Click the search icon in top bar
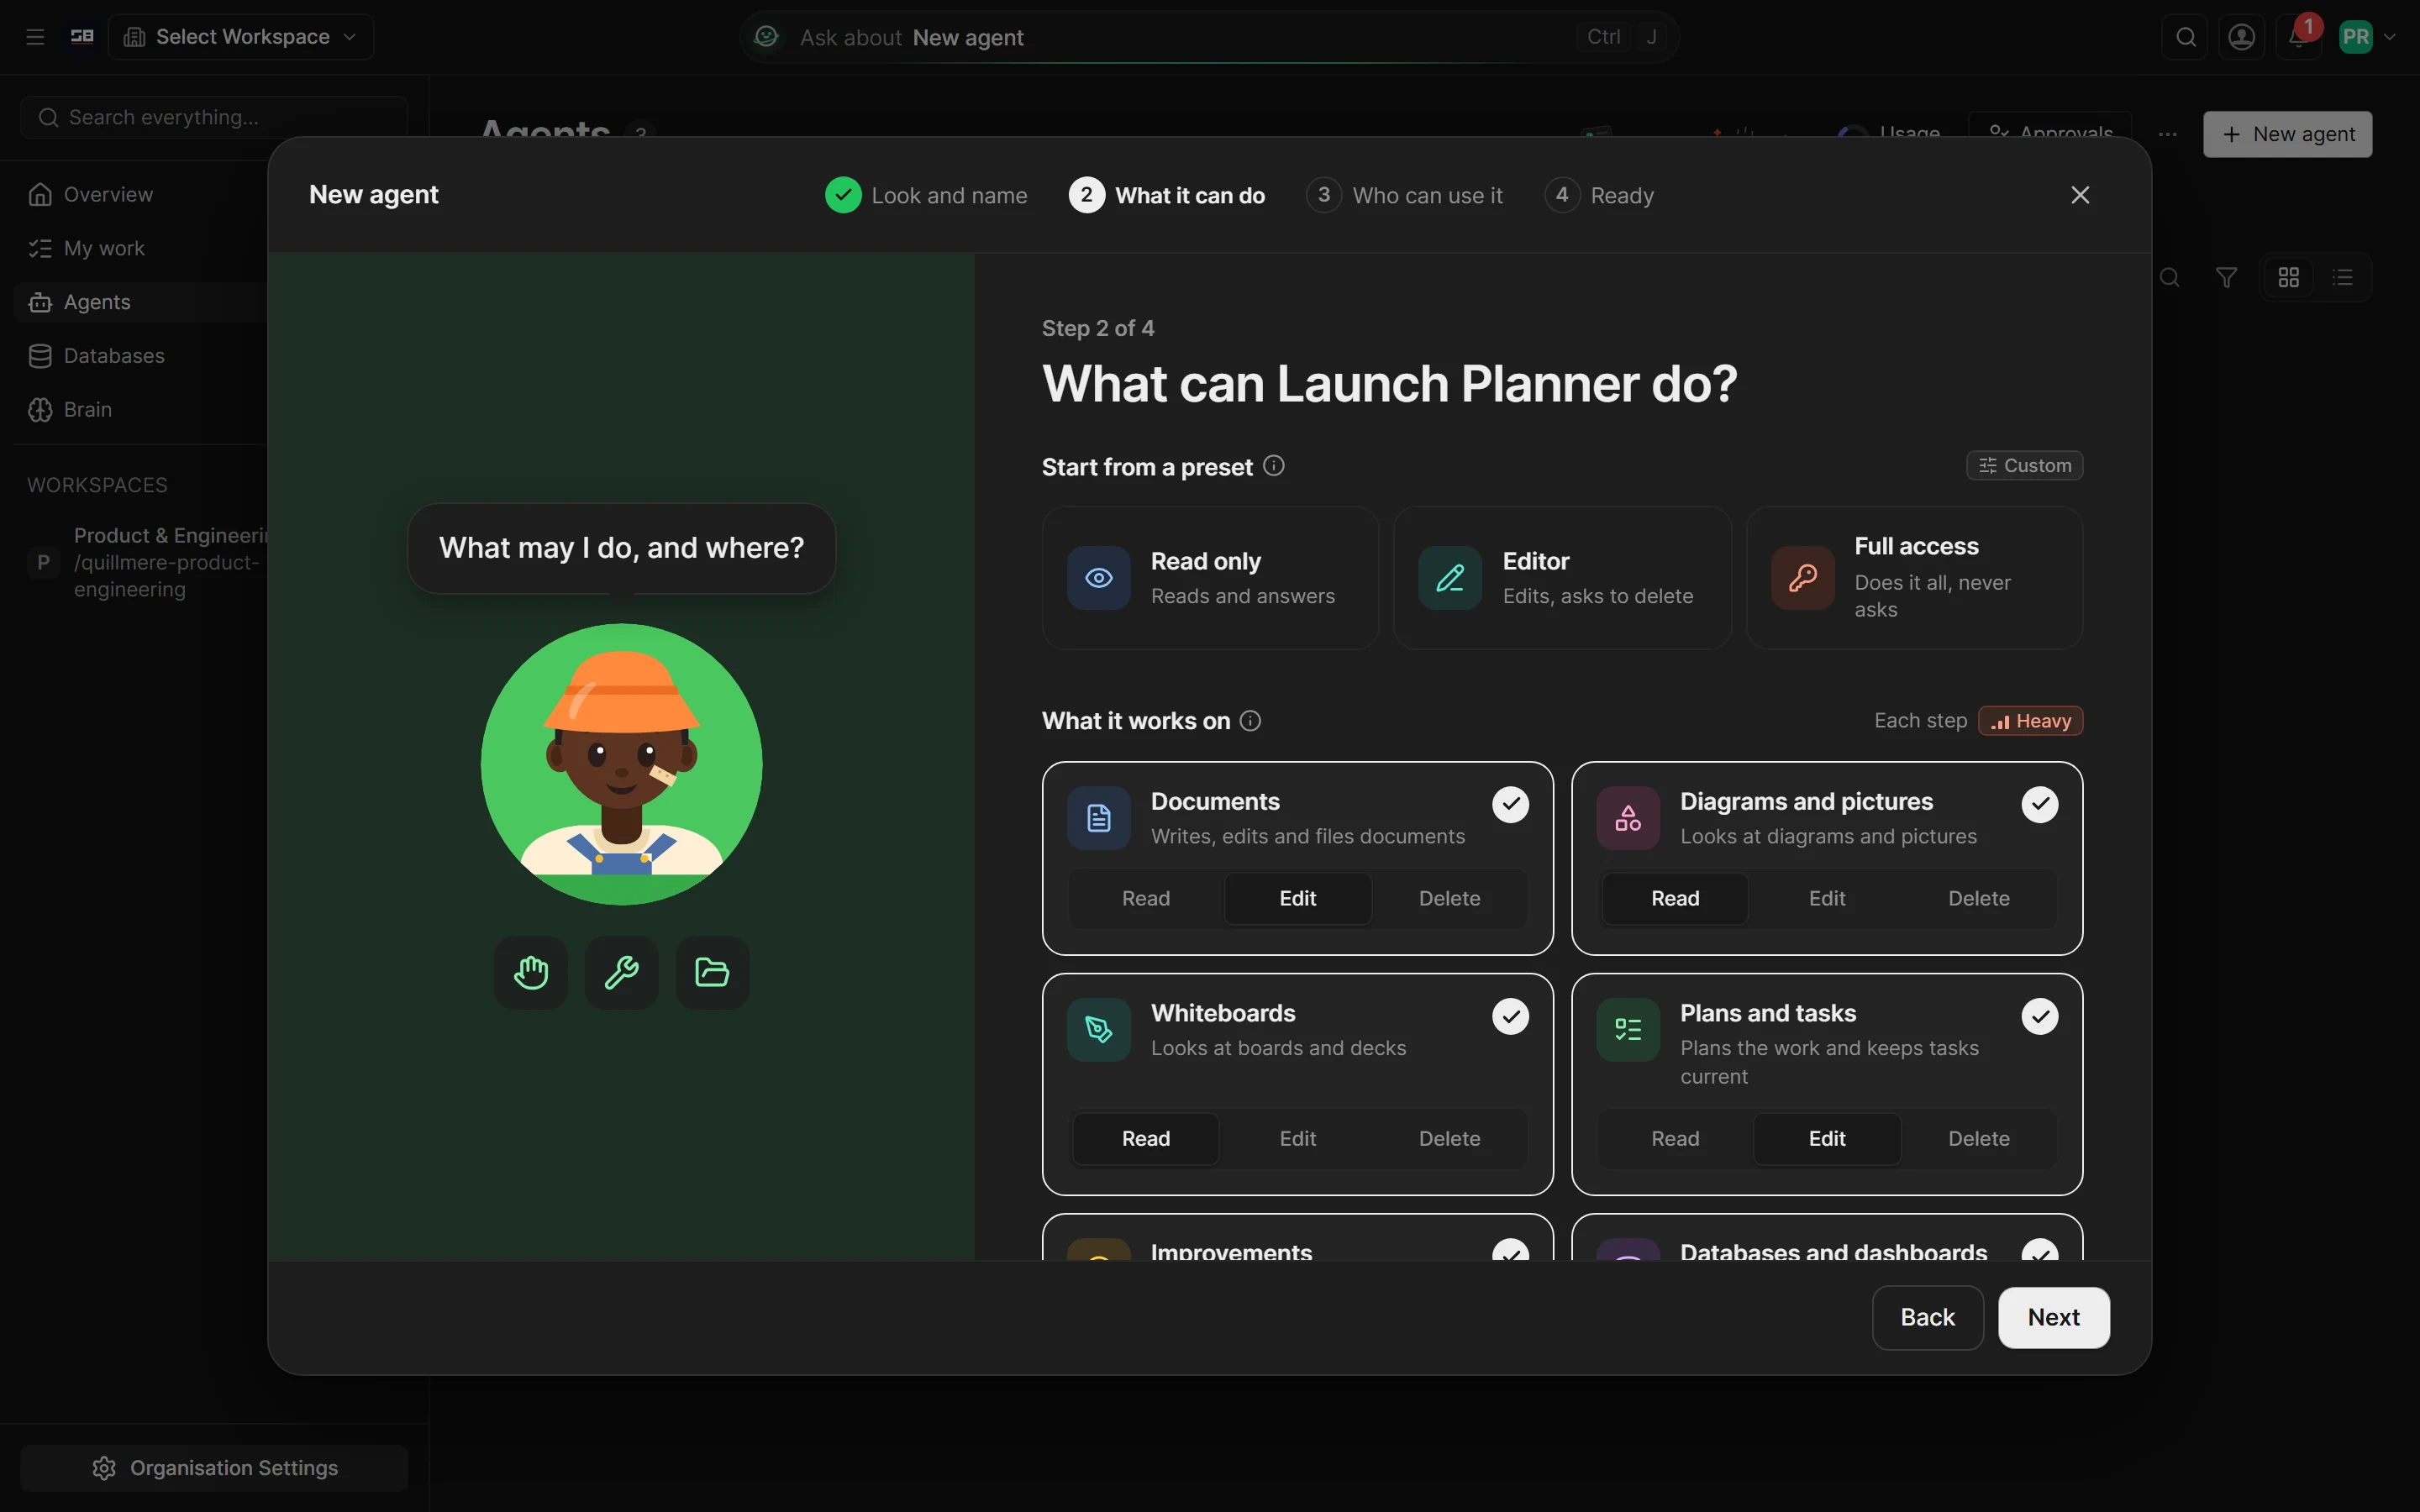The image size is (2420, 1512). coord(2185,37)
